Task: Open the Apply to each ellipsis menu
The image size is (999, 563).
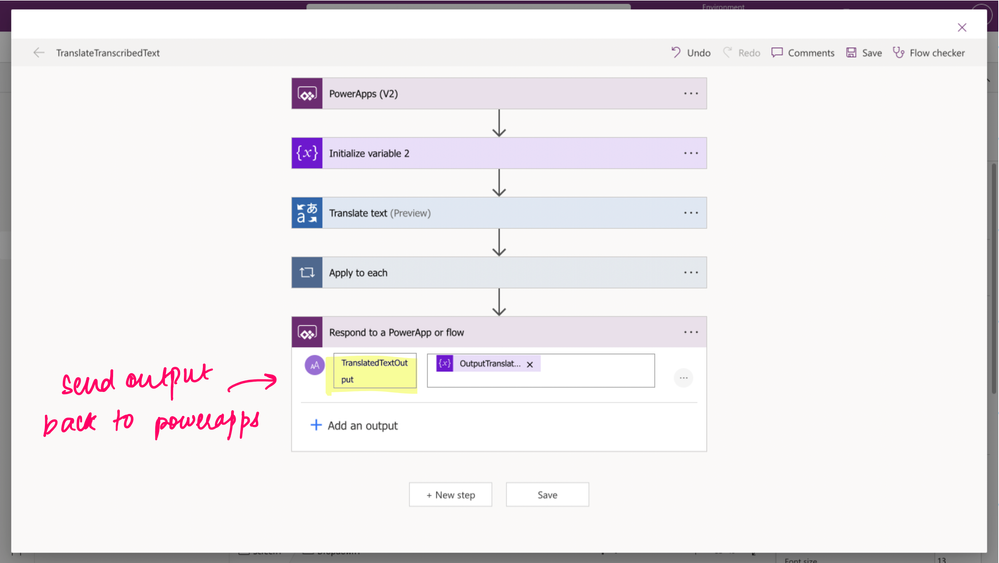Action: (x=691, y=273)
